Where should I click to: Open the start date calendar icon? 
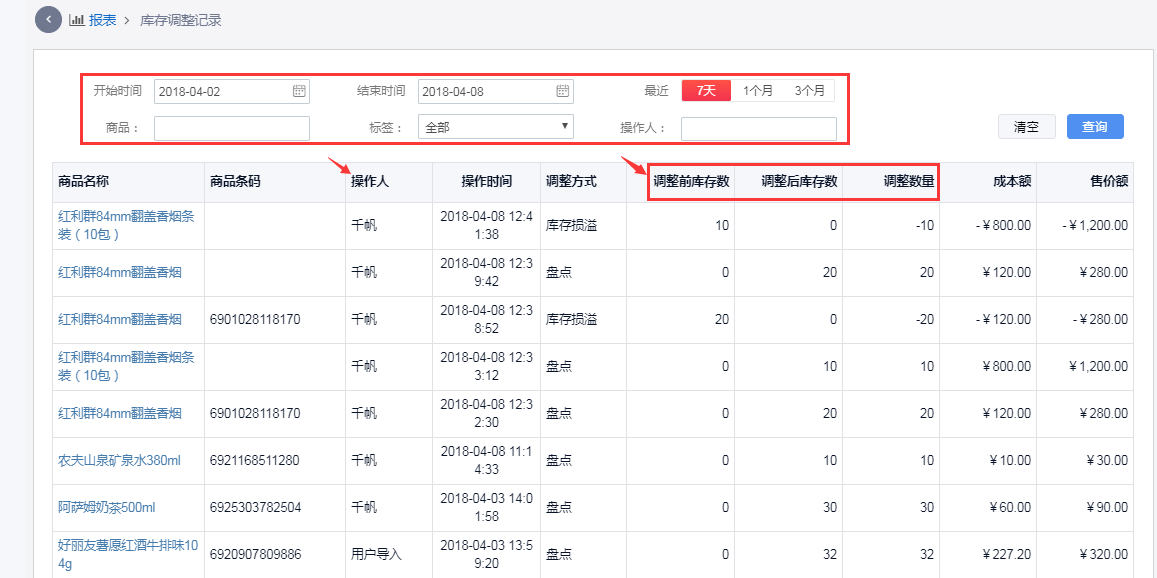point(299,91)
